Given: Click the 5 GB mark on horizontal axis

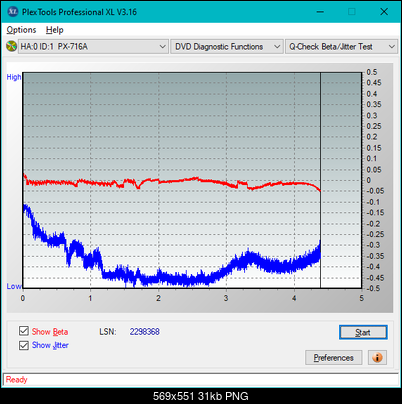Looking at the screenshot, I should pyautogui.click(x=362, y=298).
